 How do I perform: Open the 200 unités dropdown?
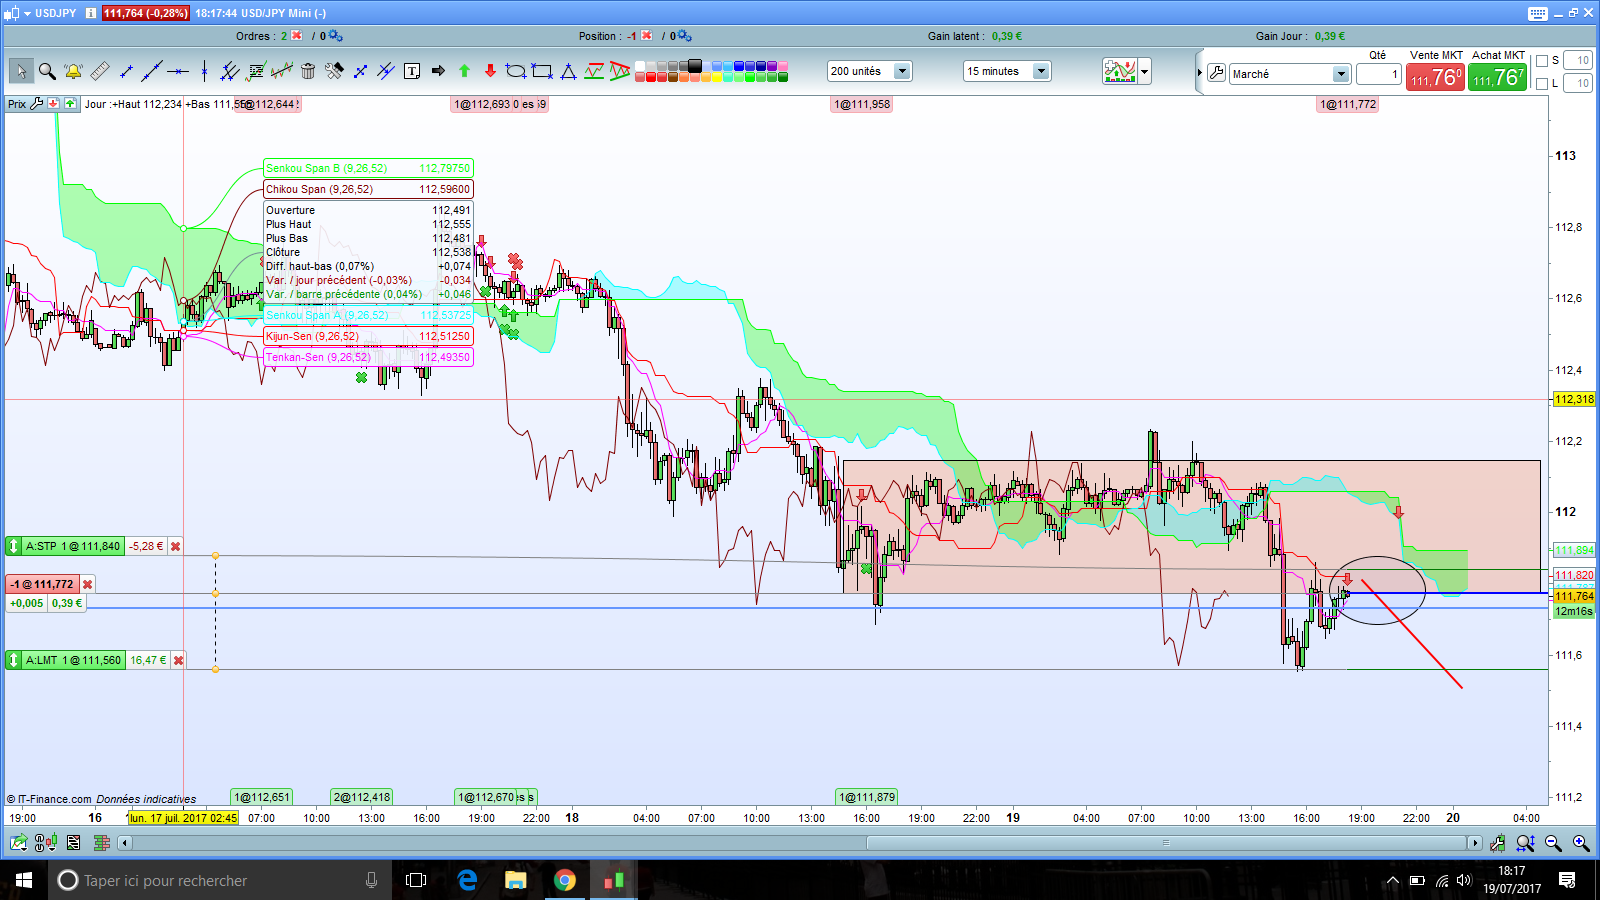click(902, 71)
